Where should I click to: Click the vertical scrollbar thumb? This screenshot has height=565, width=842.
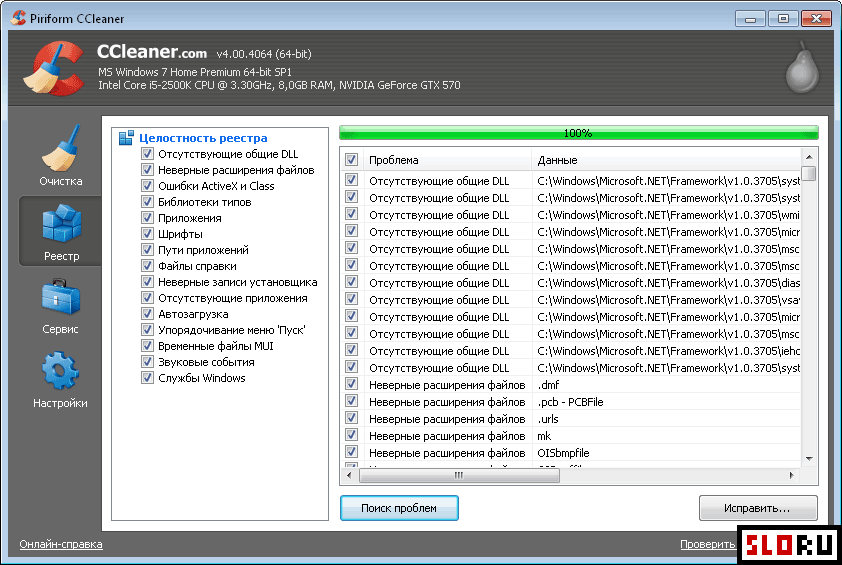click(x=809, y=173)
